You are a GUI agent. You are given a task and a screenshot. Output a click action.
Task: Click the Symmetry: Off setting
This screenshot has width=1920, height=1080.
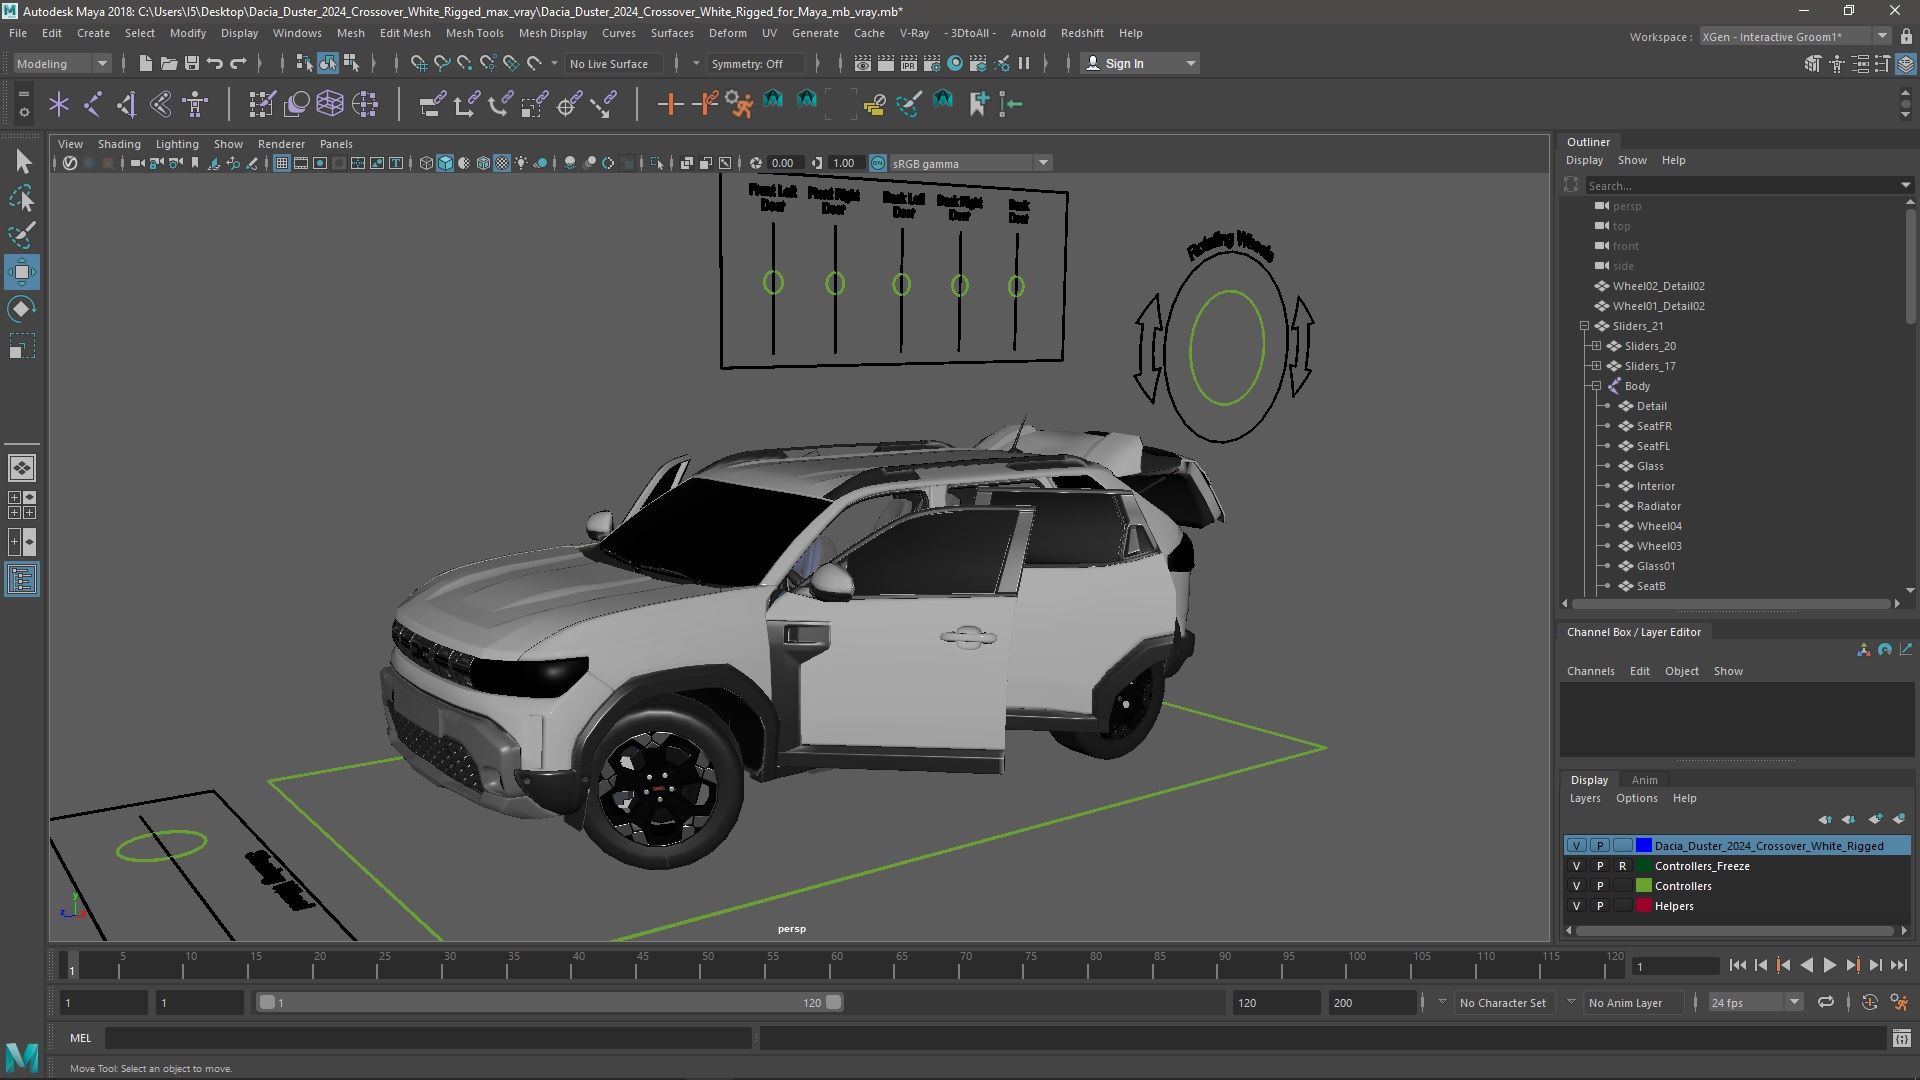[x=755, y=63]
